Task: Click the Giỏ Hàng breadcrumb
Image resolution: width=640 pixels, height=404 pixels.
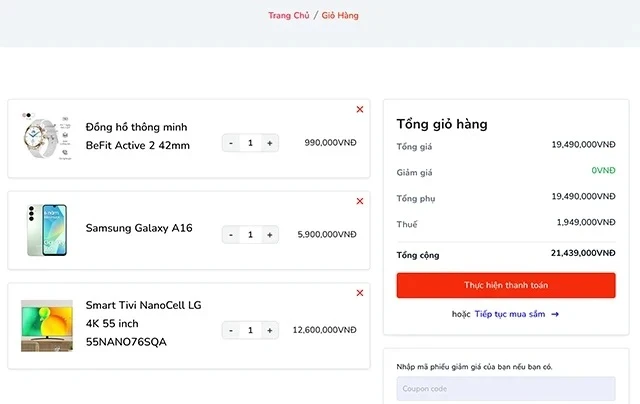Action: coord(340,15)
